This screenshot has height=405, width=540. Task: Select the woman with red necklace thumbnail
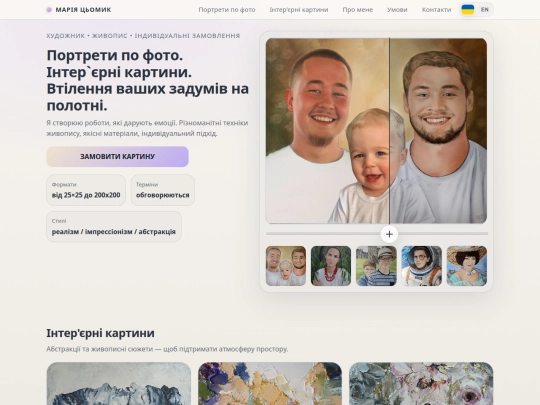(x=331, y=266)
